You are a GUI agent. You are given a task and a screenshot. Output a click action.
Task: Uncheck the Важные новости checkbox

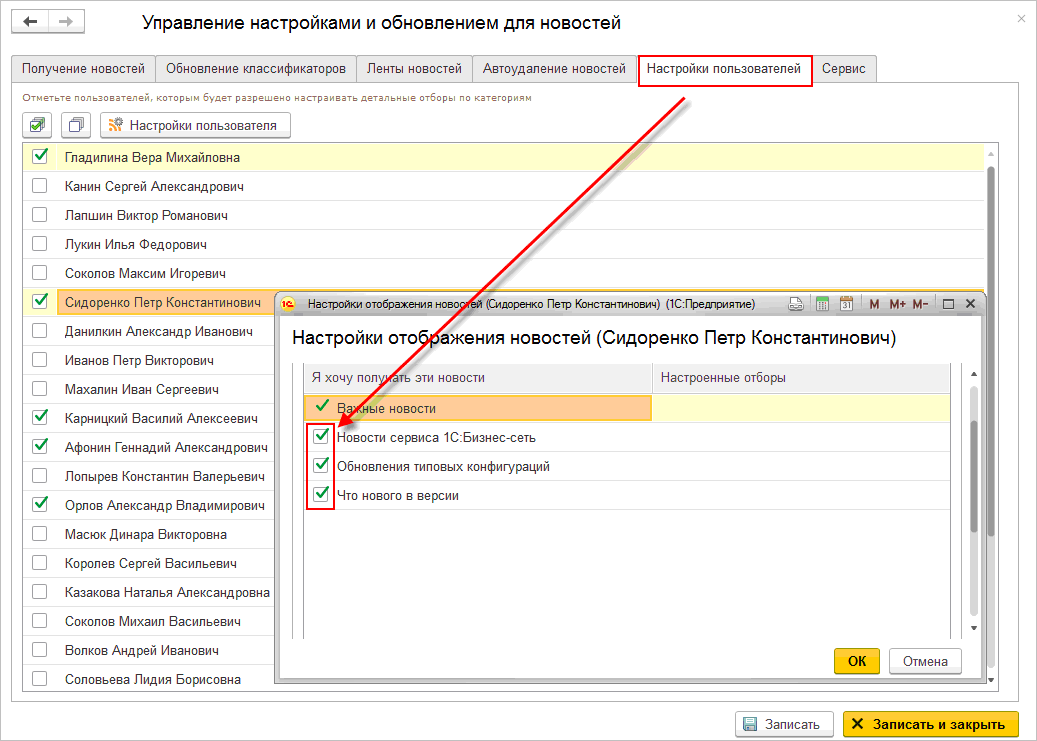click(x=320, y=407)
